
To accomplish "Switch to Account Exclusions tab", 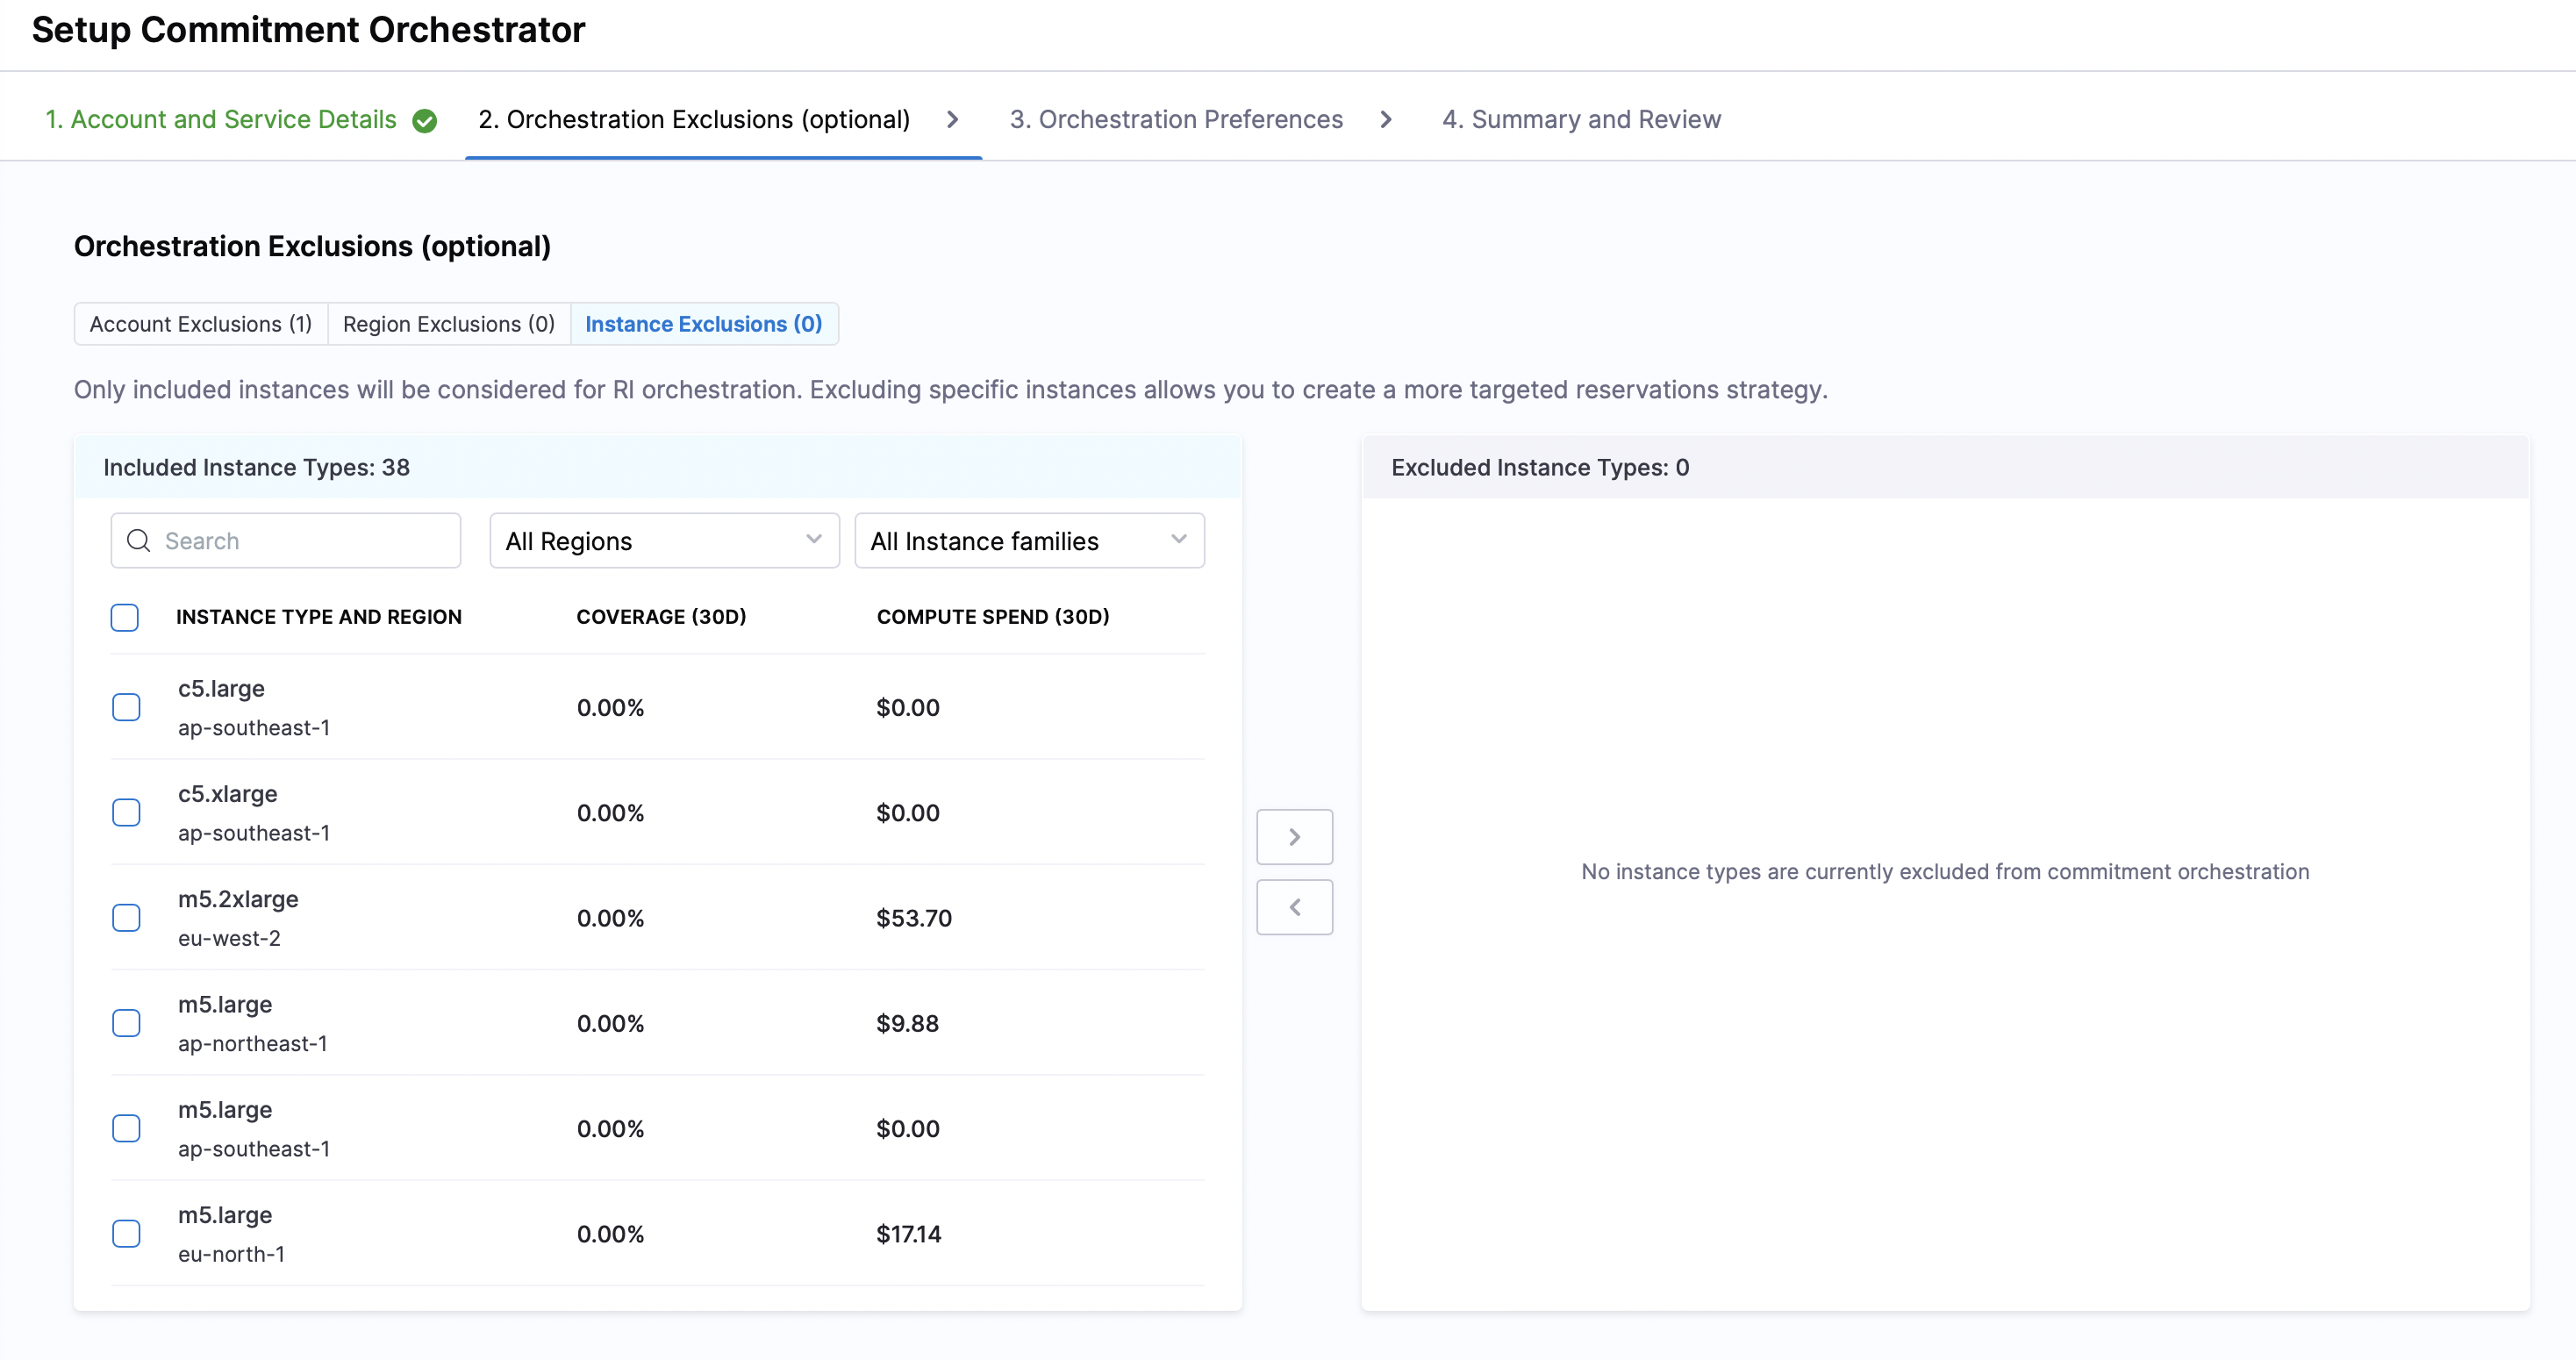I will (201, 324).
